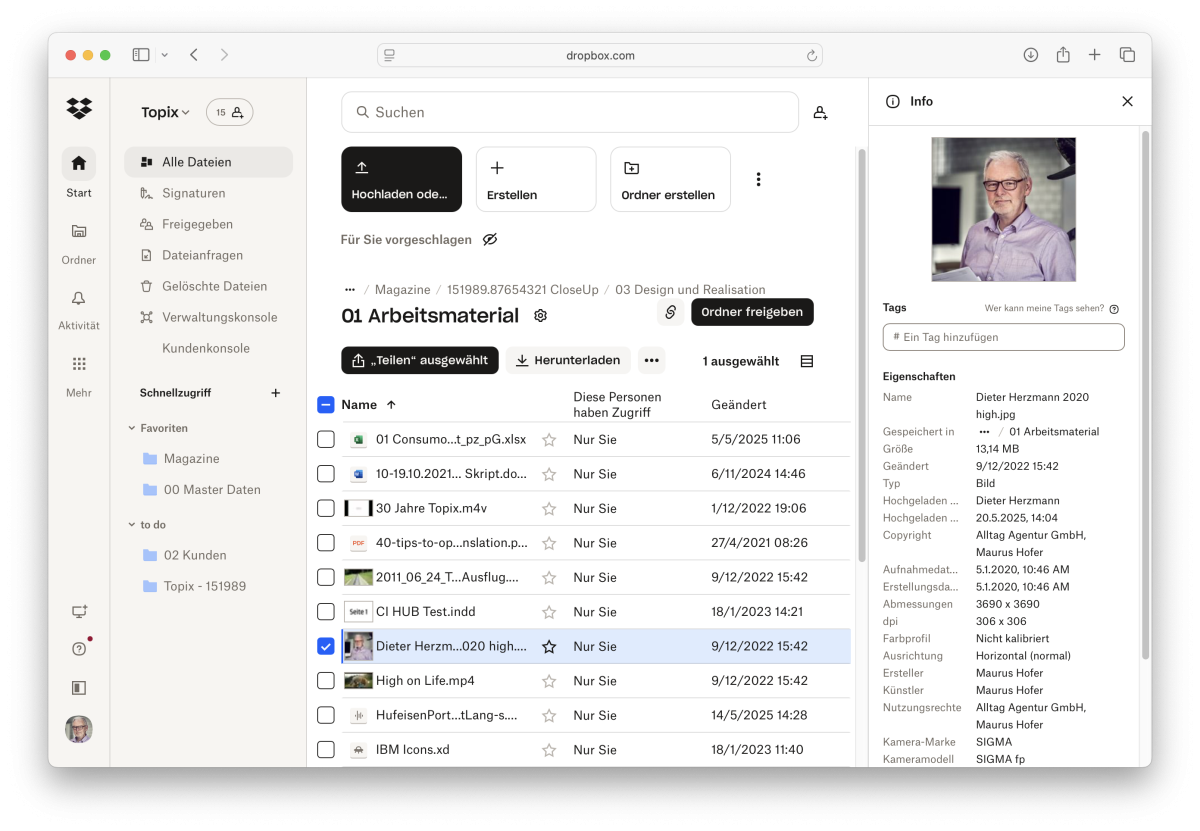Check the 30 Jahre Topix.m4v checkbox
The image size is (1200, 831).
326,508
